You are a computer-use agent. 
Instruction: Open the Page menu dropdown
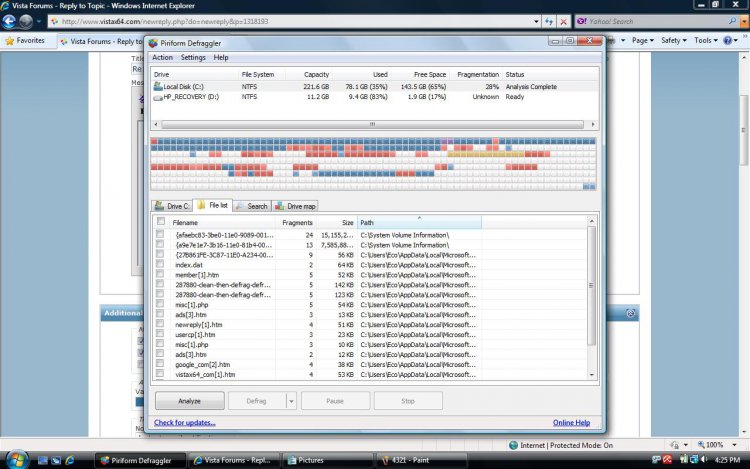pos(642,41)
